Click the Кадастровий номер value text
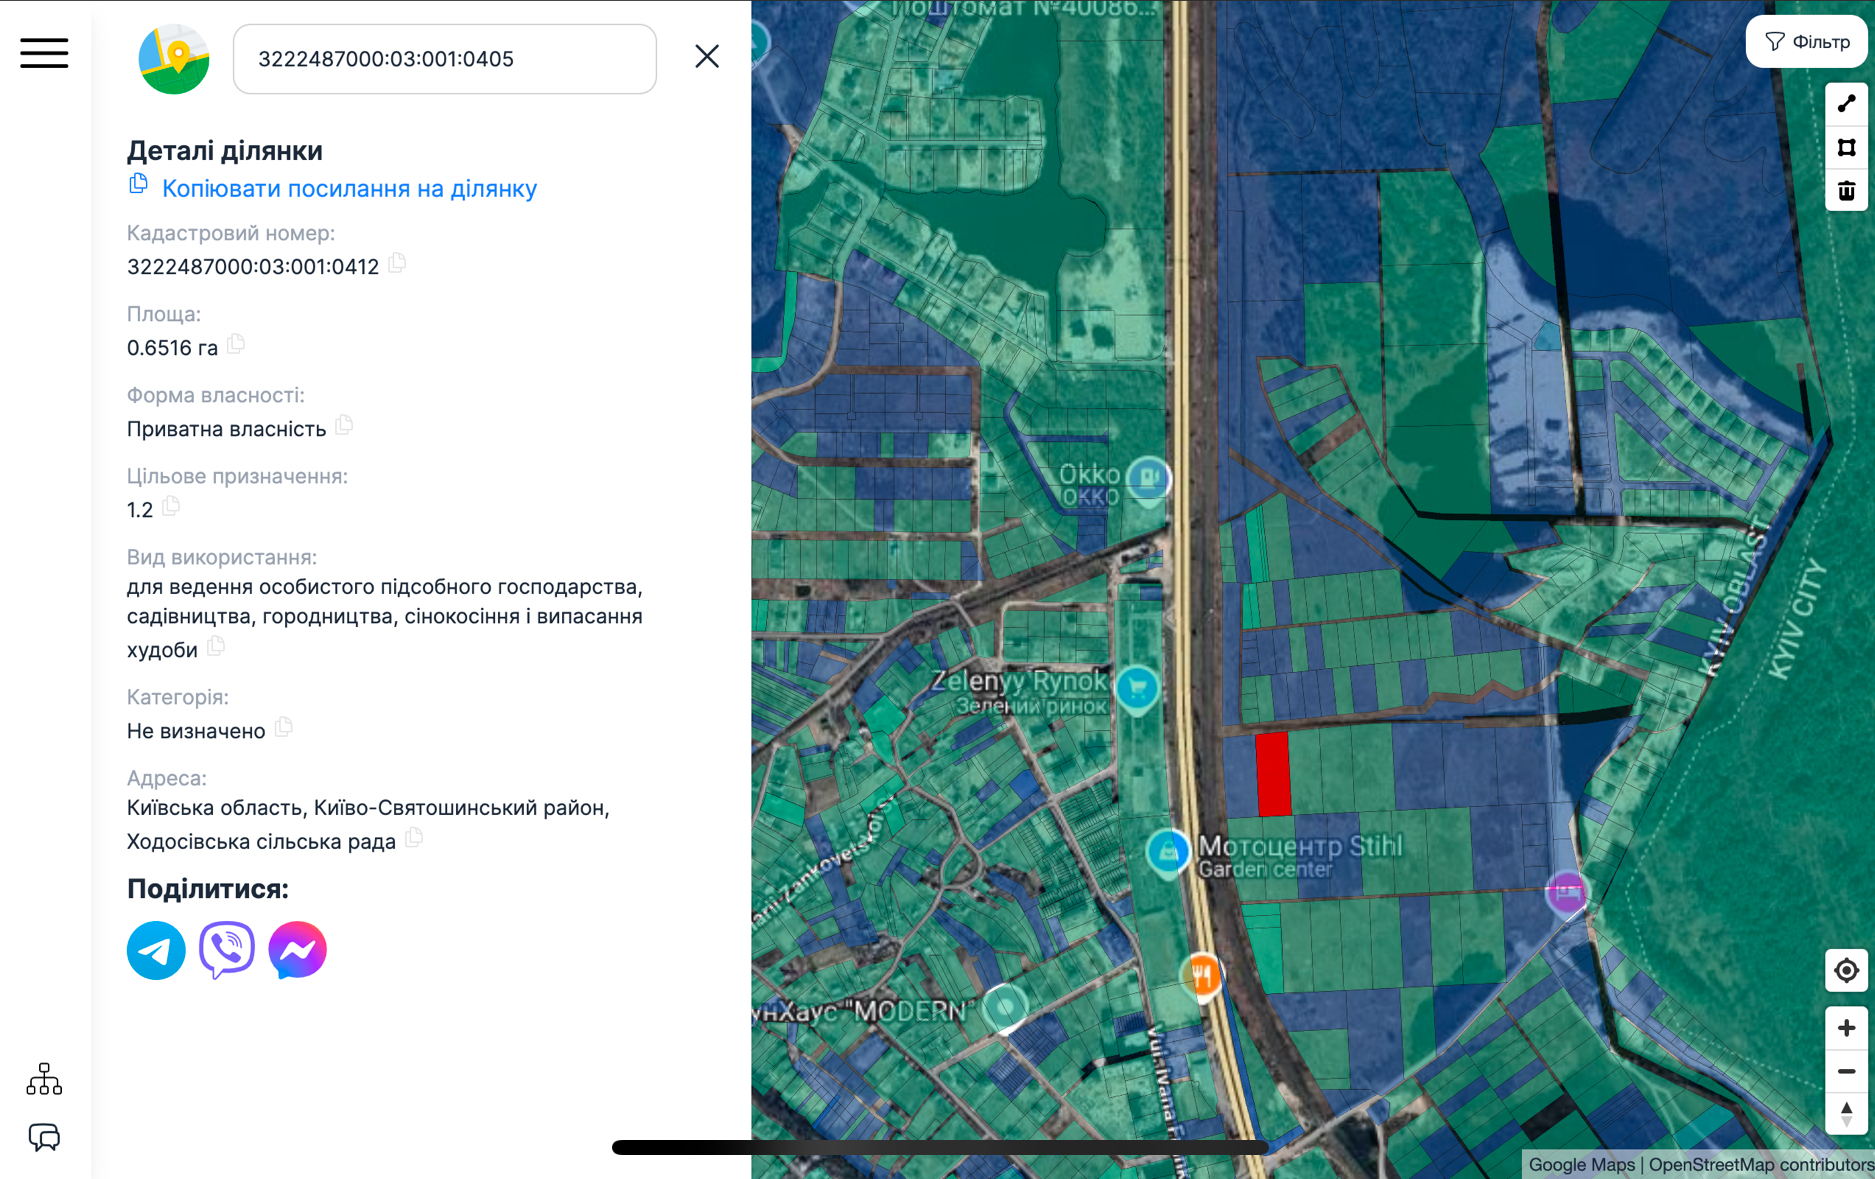 (253, 267)
